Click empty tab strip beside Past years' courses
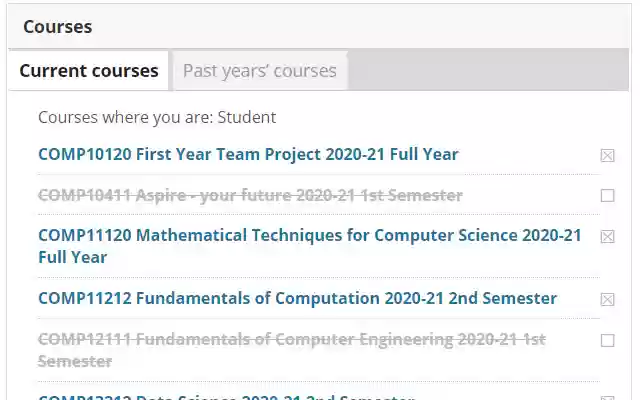 coord(490,70)
